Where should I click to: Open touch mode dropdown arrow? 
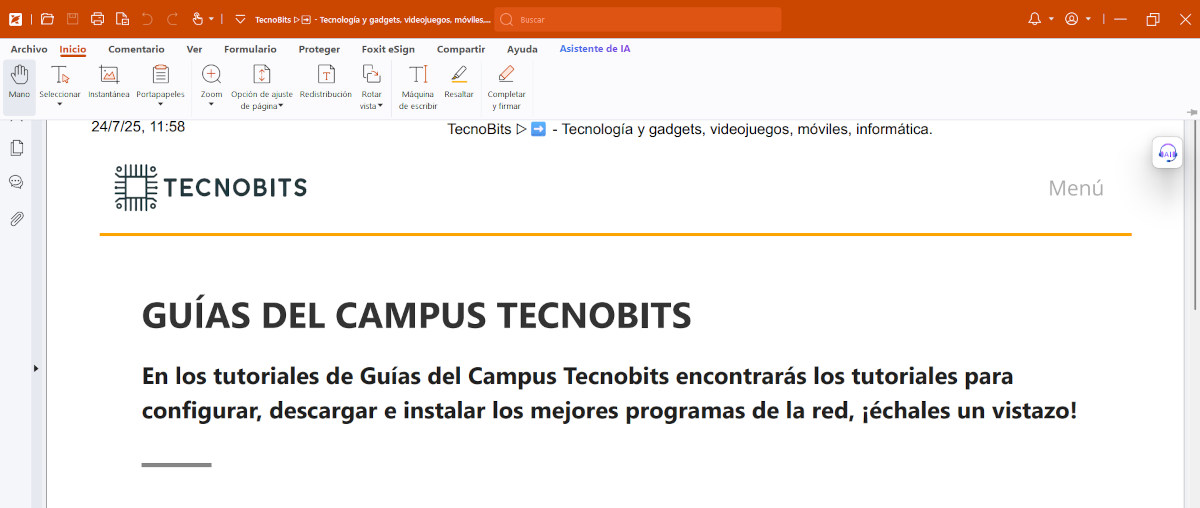click(211, 19)
